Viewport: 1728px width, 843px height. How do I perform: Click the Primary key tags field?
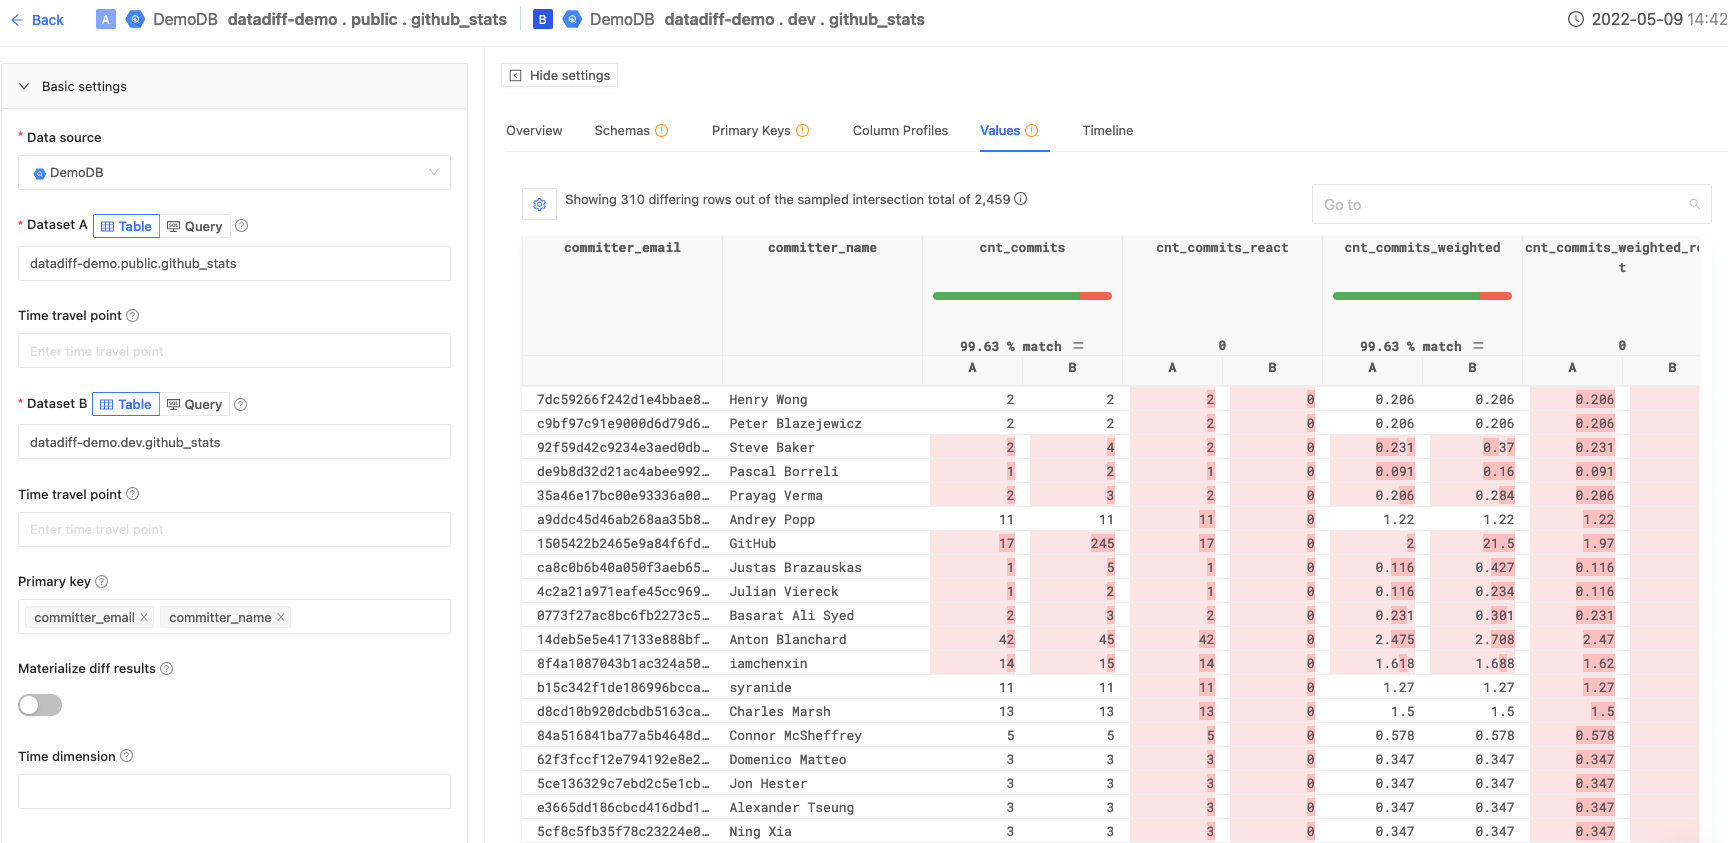point(234,617)
